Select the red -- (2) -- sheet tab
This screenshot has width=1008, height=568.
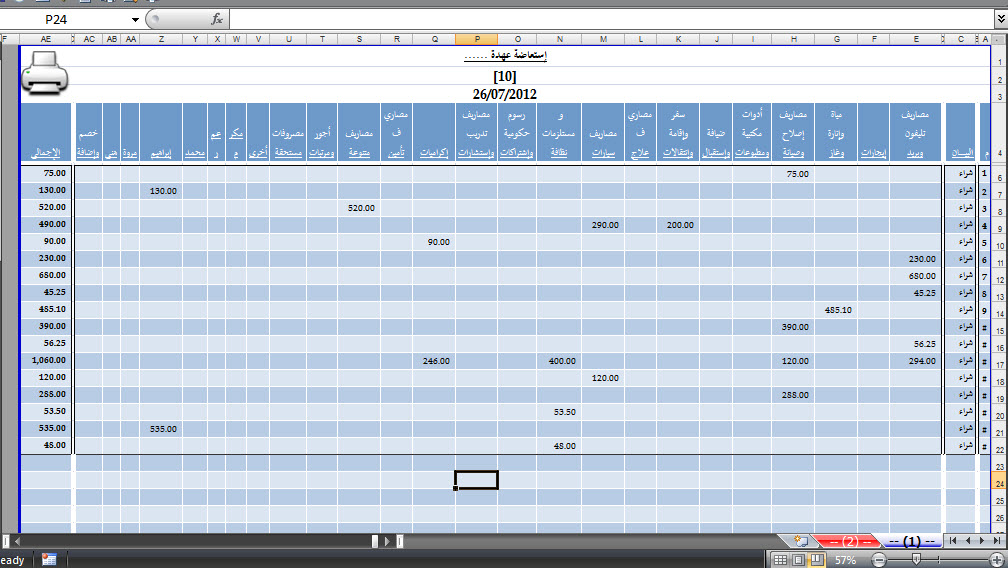coord(849,542)
